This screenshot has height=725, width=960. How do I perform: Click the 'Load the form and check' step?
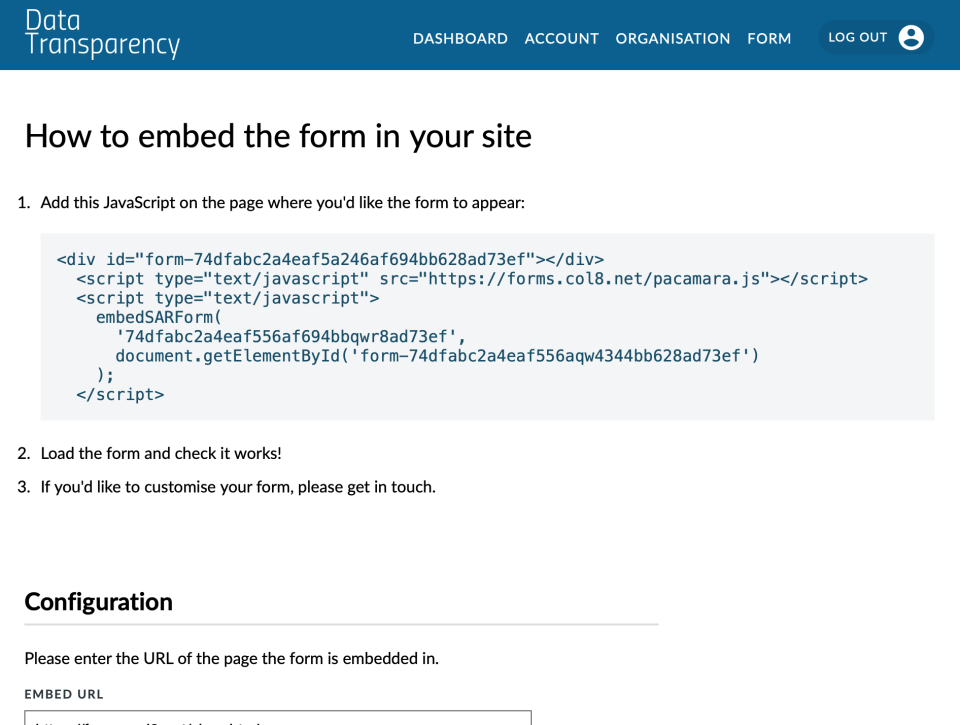[x=161, y=453]
